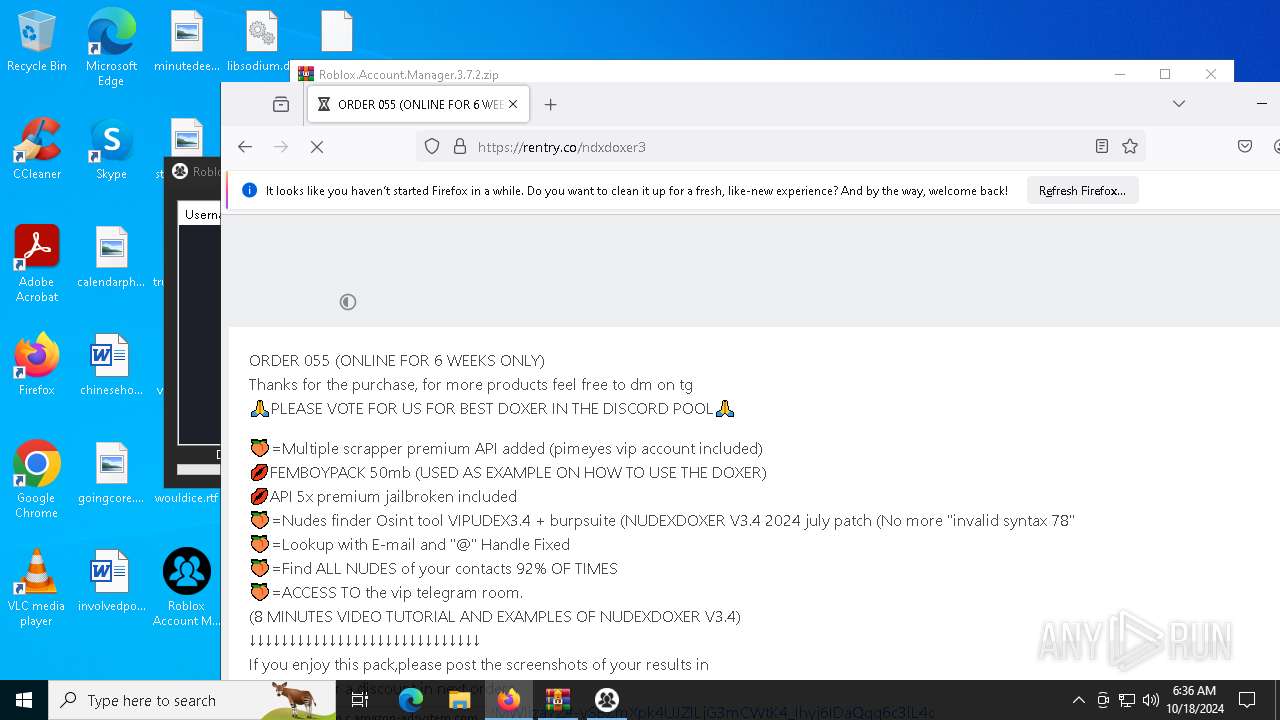
Task: Expand the list all tabs chevron
Action: [x=1179, y=104]
